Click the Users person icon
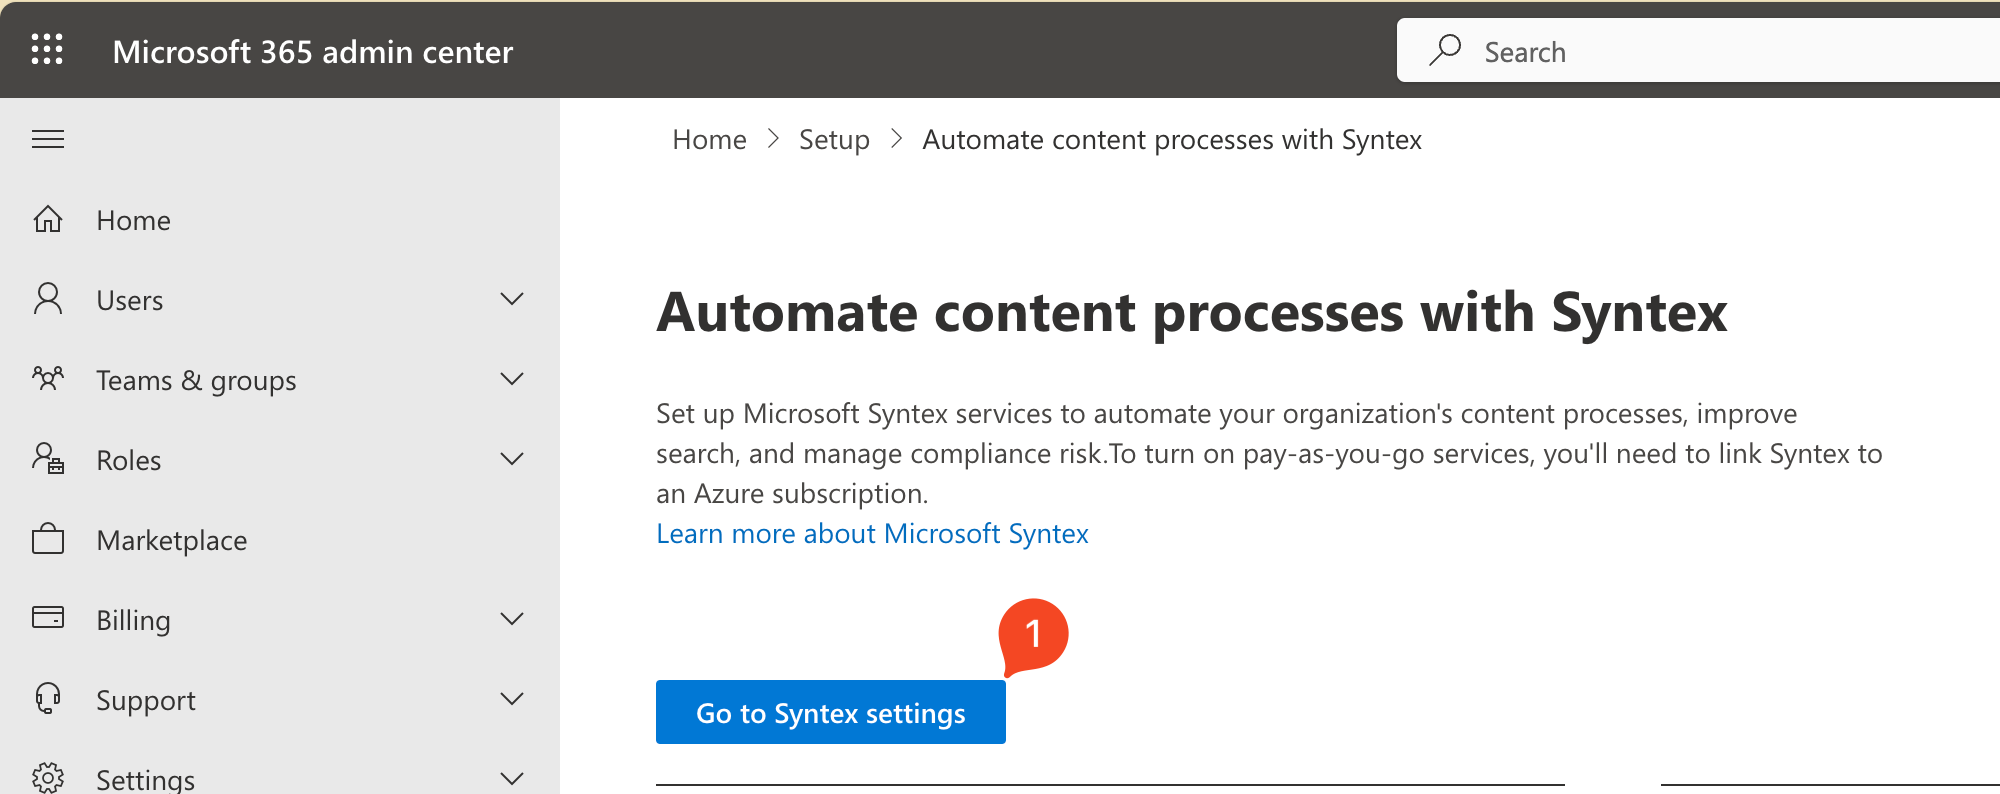Screen dimensions: 2000x794 pyautogui.click(x=48, y=299)
